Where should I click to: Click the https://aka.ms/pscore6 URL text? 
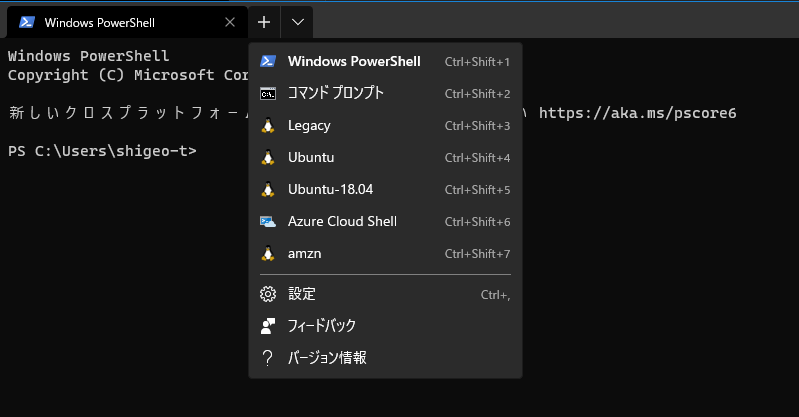(x=637, y=113)
